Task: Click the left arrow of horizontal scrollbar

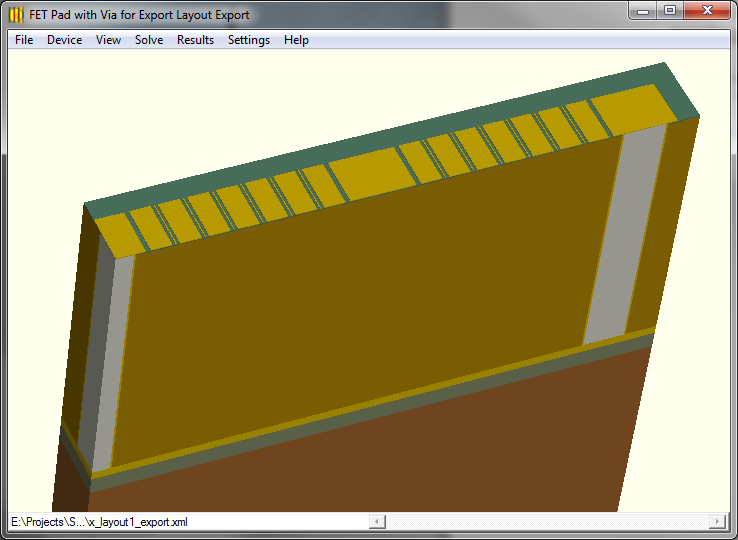Action: (377, 522)
